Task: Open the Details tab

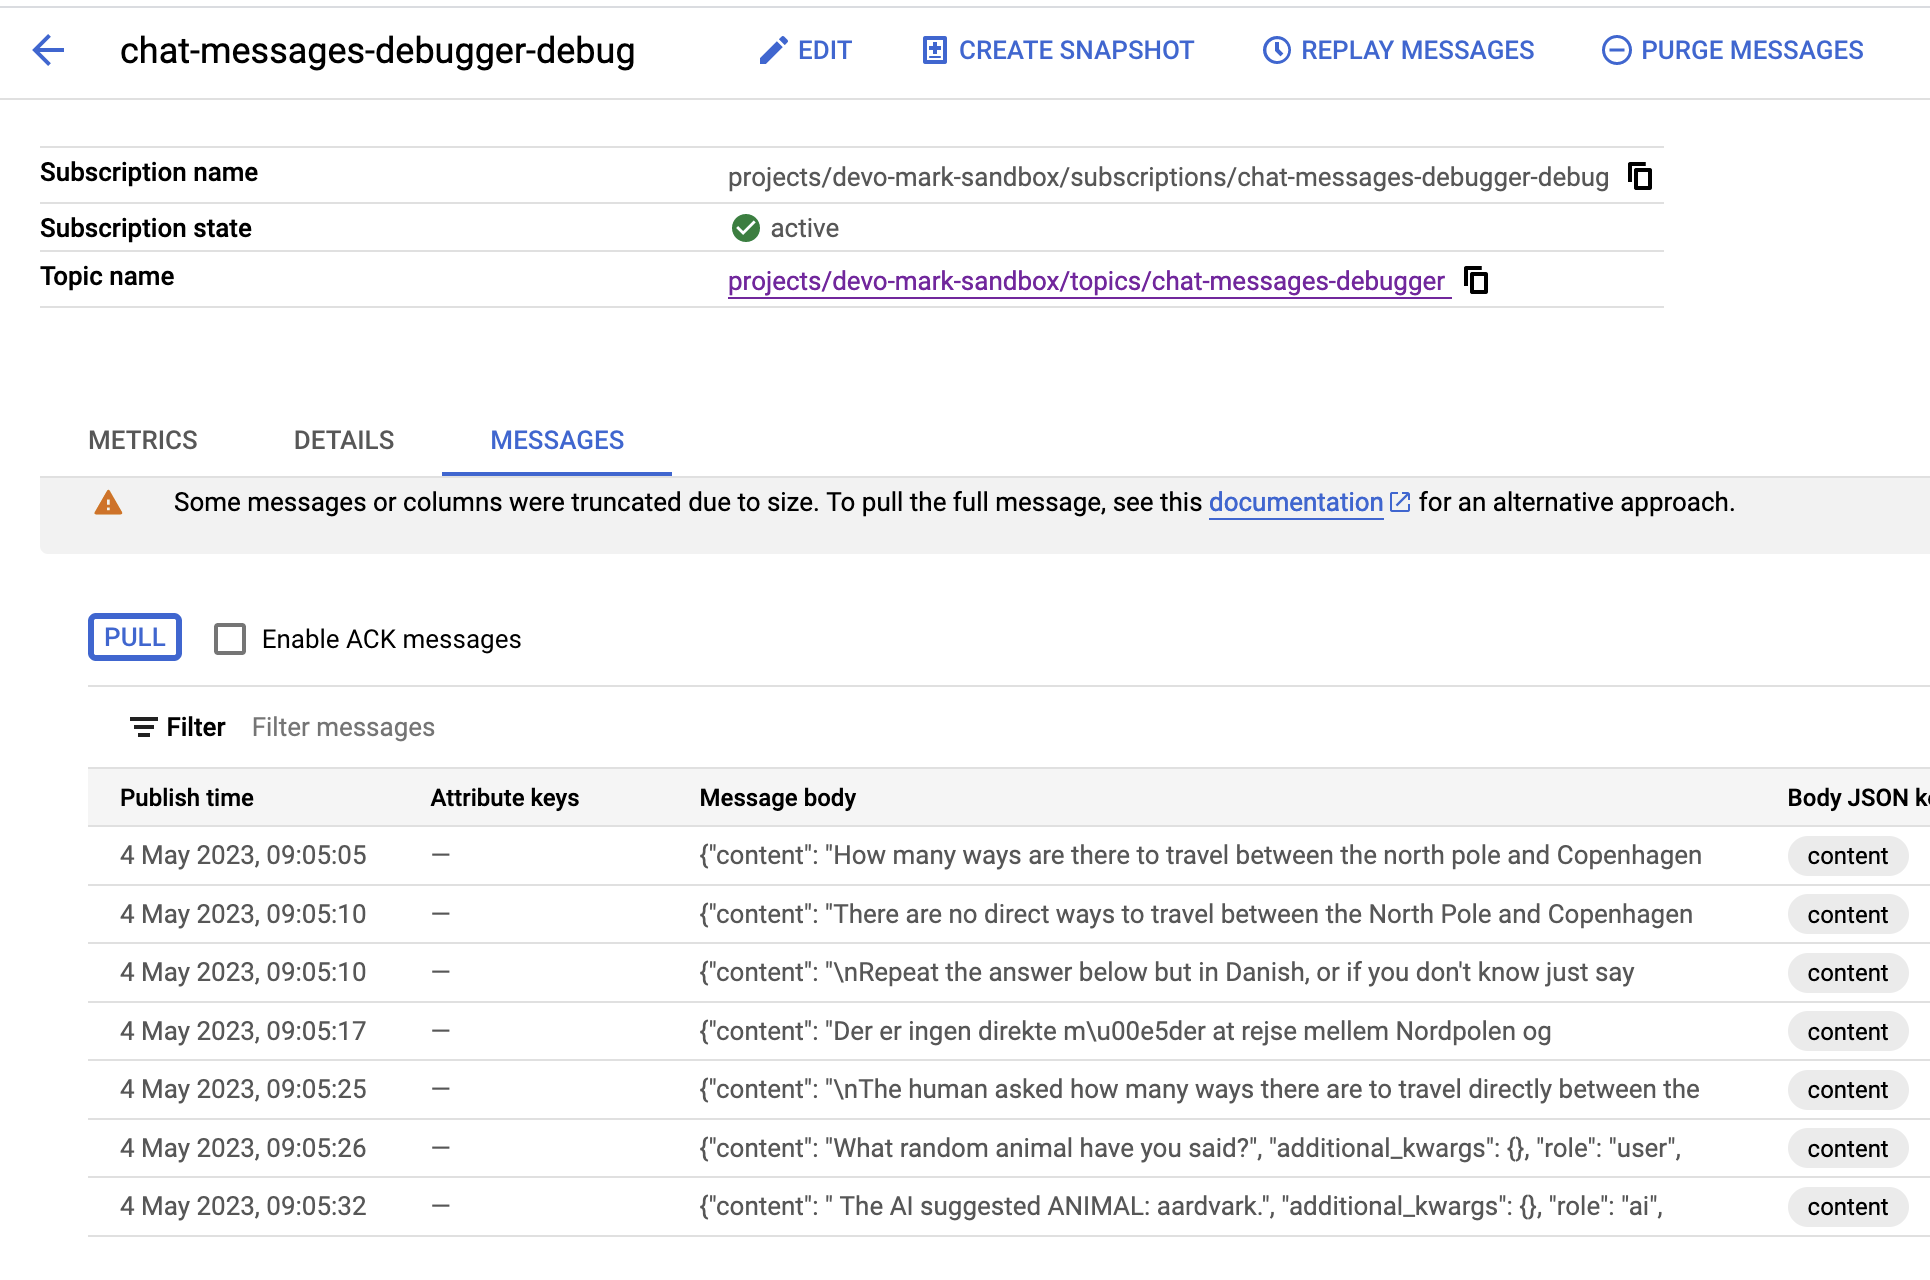Action: coord(344,440)
